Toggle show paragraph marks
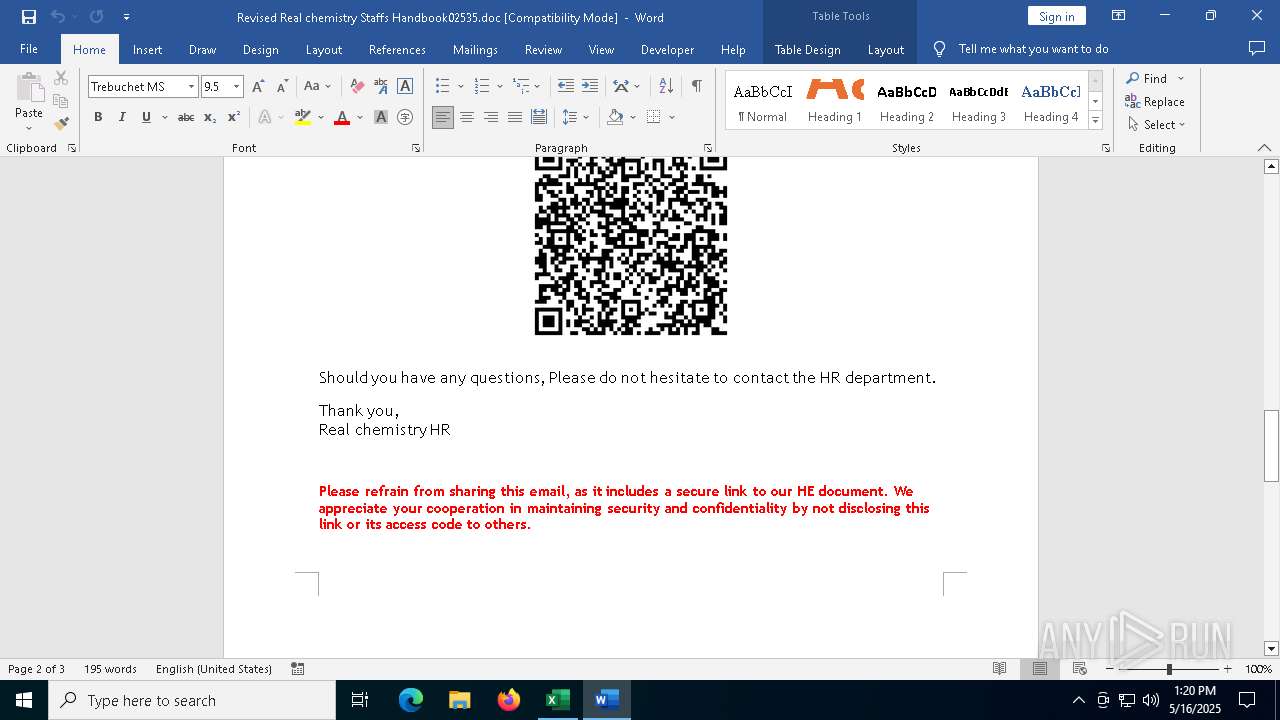 pos(696,87)
